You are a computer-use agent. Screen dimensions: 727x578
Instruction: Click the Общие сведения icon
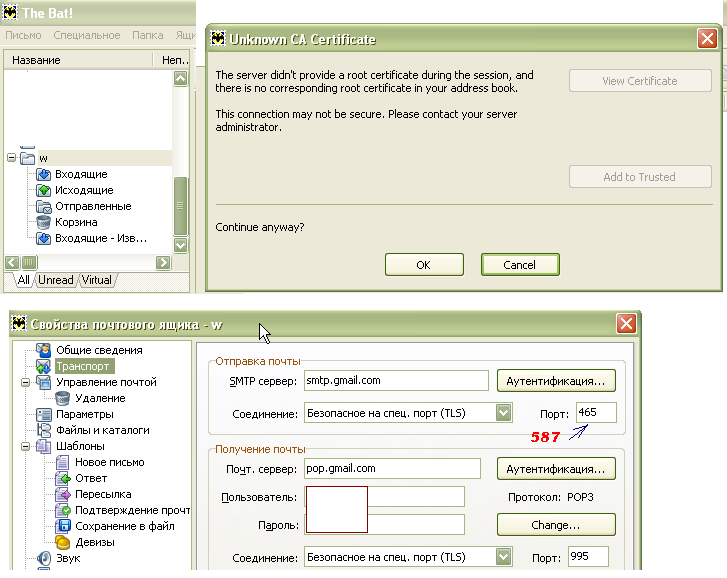pos(44,350)
